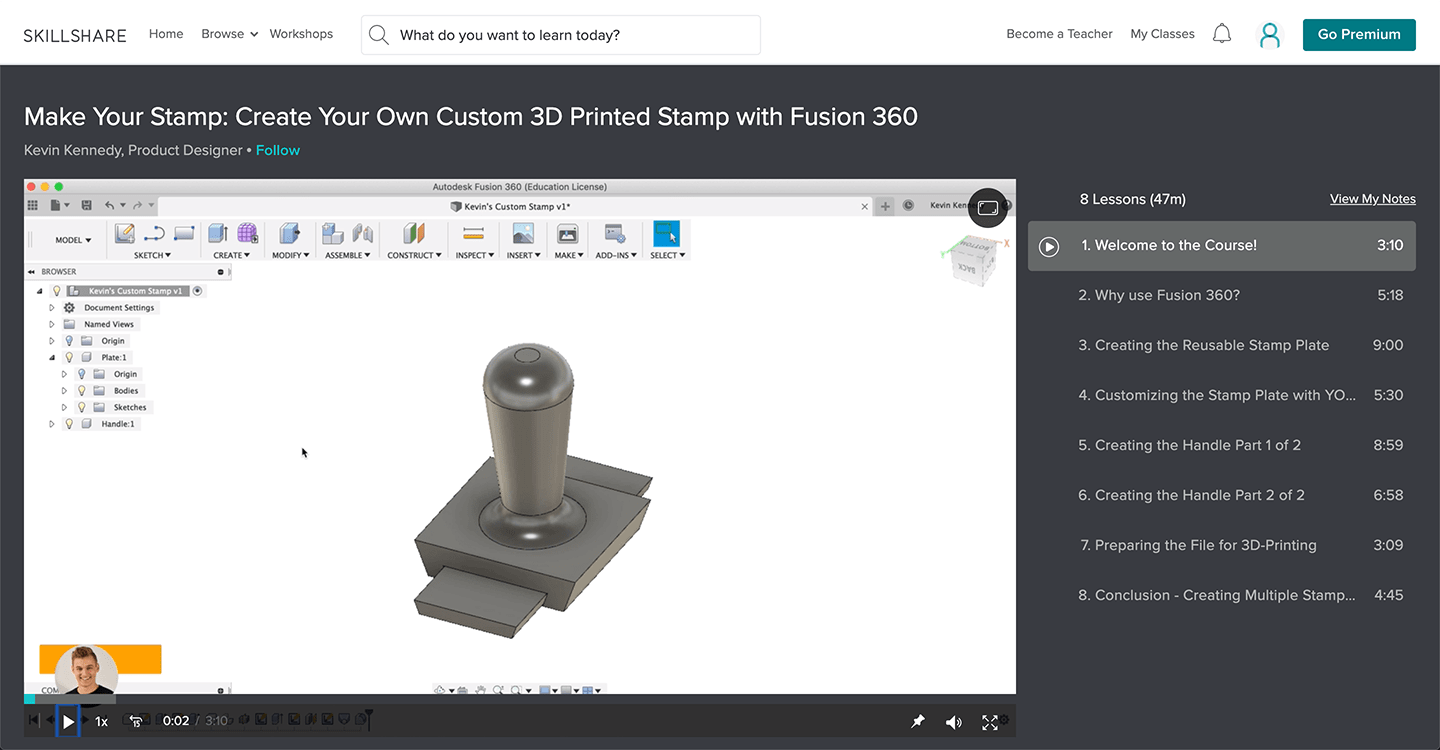Activate radio button beside Kevin's Custom Stamp v1
Image resolution: width=1440 pixels, height=750 pixels.
tap(197, 291)
